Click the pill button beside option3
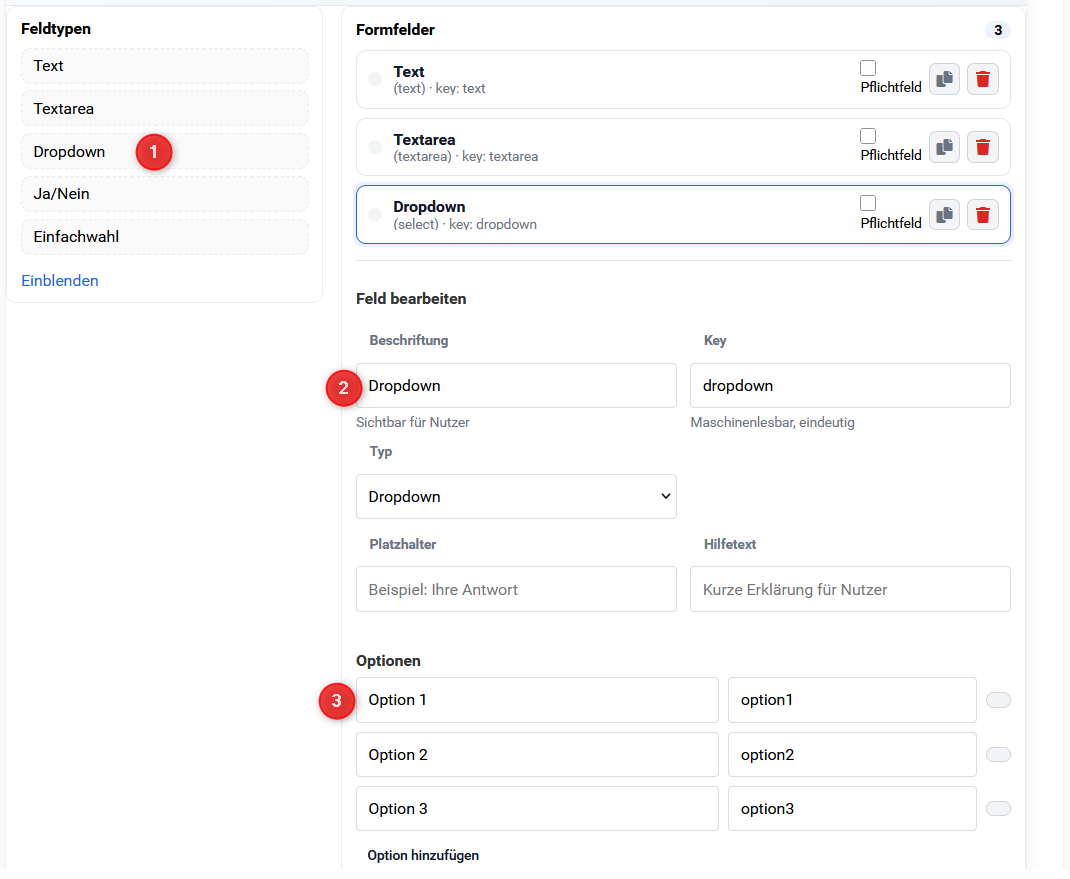Image resolution: width=1070 pixels, height=879 pixels. point(998,808)
